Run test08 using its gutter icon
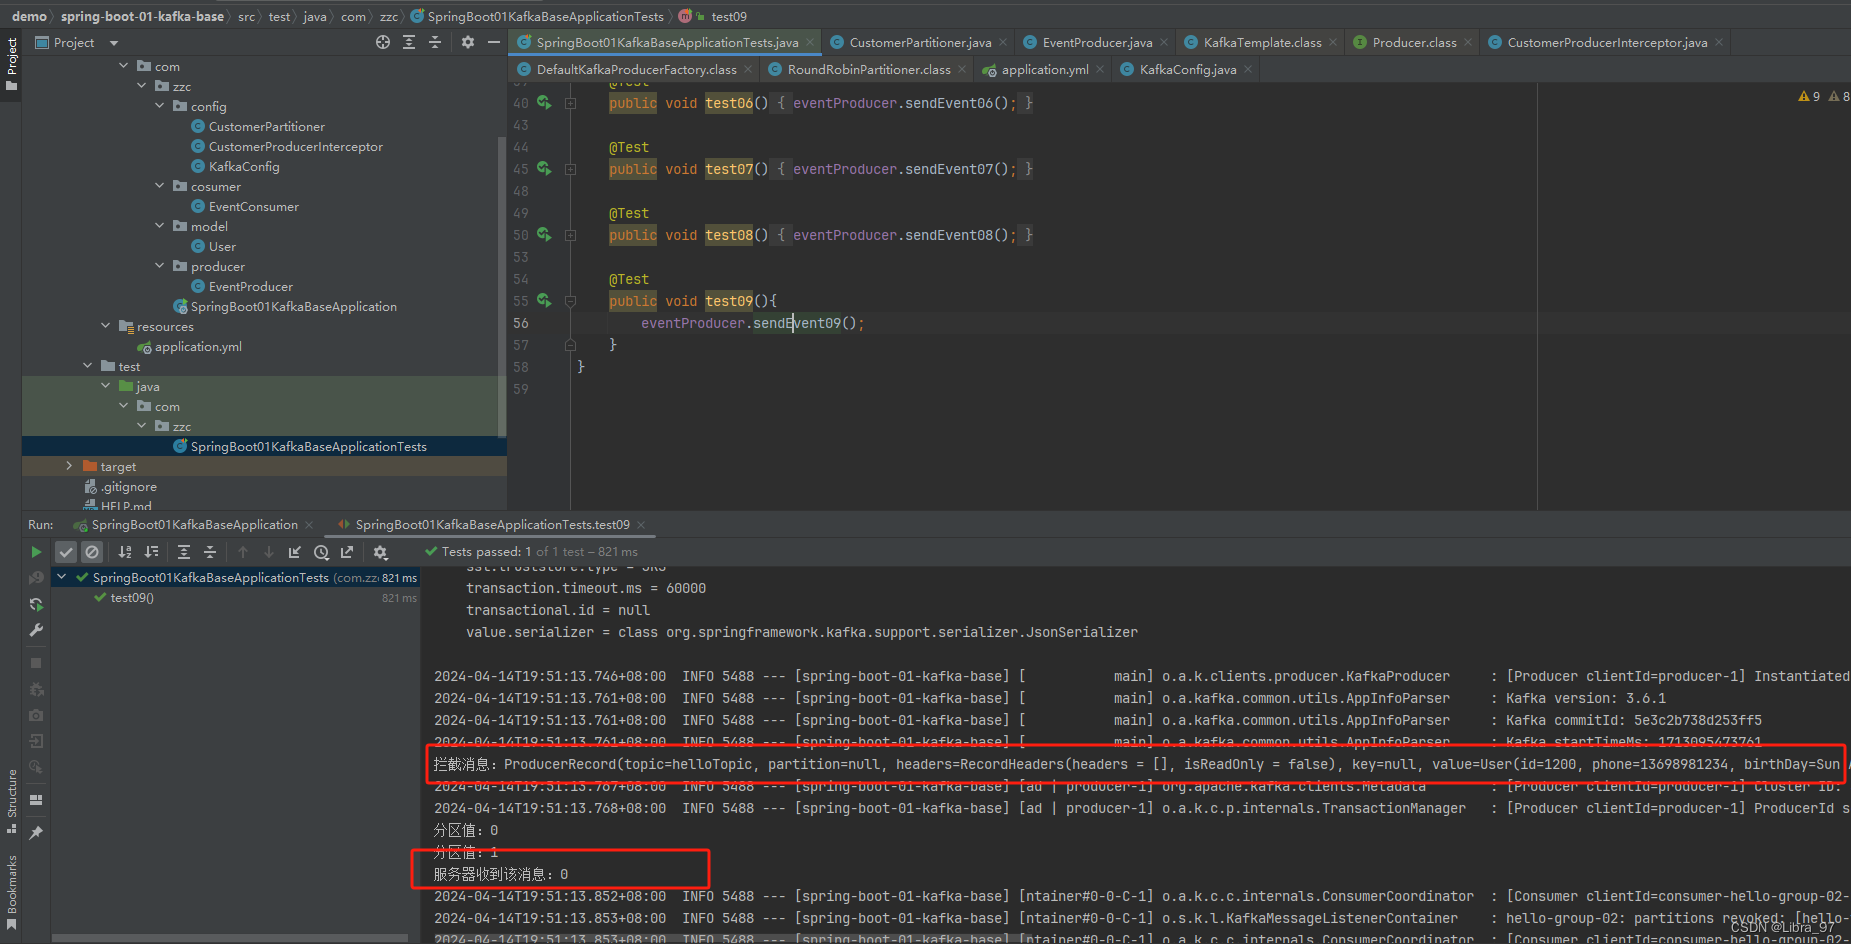 tap(544, 234)
